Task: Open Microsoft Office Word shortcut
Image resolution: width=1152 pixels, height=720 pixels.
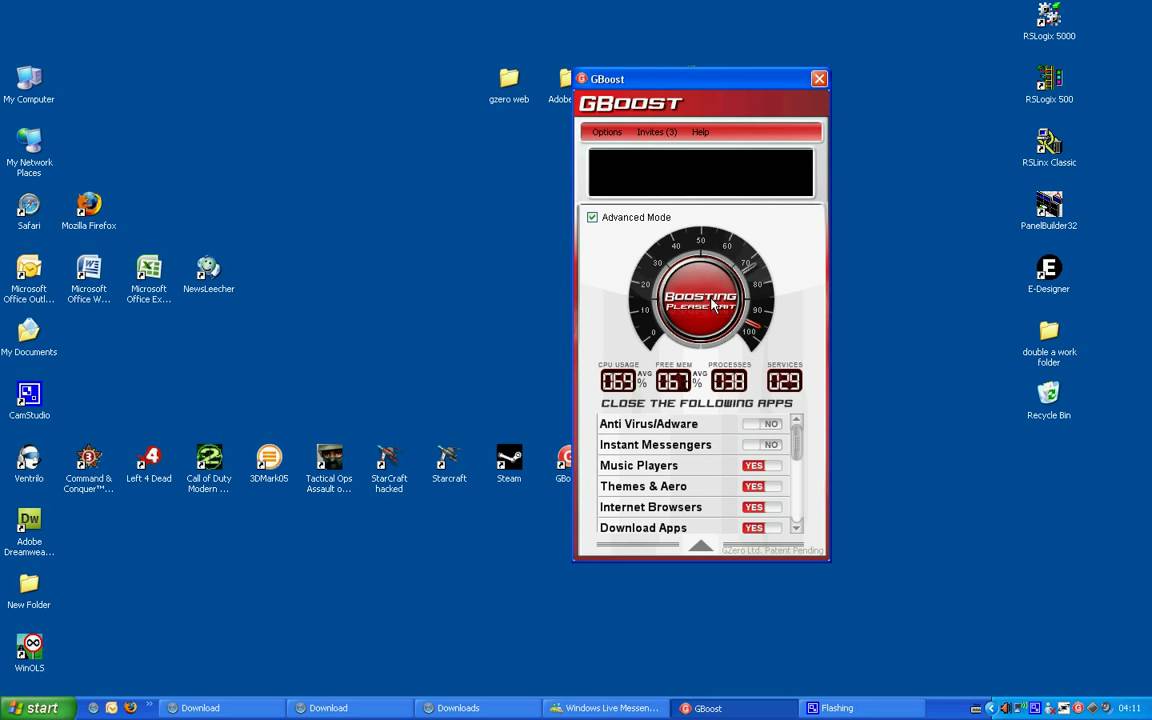Action: [89, 278]
